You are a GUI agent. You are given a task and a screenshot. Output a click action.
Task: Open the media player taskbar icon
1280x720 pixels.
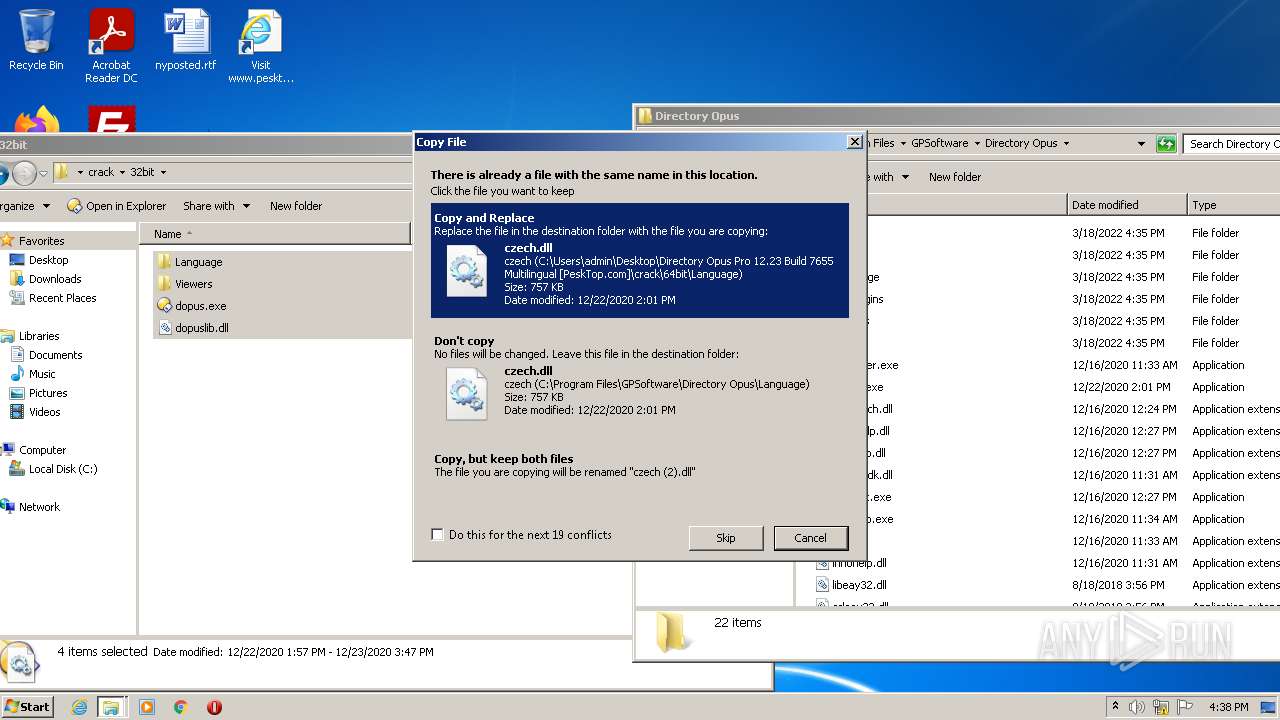[x=147, y=707]
